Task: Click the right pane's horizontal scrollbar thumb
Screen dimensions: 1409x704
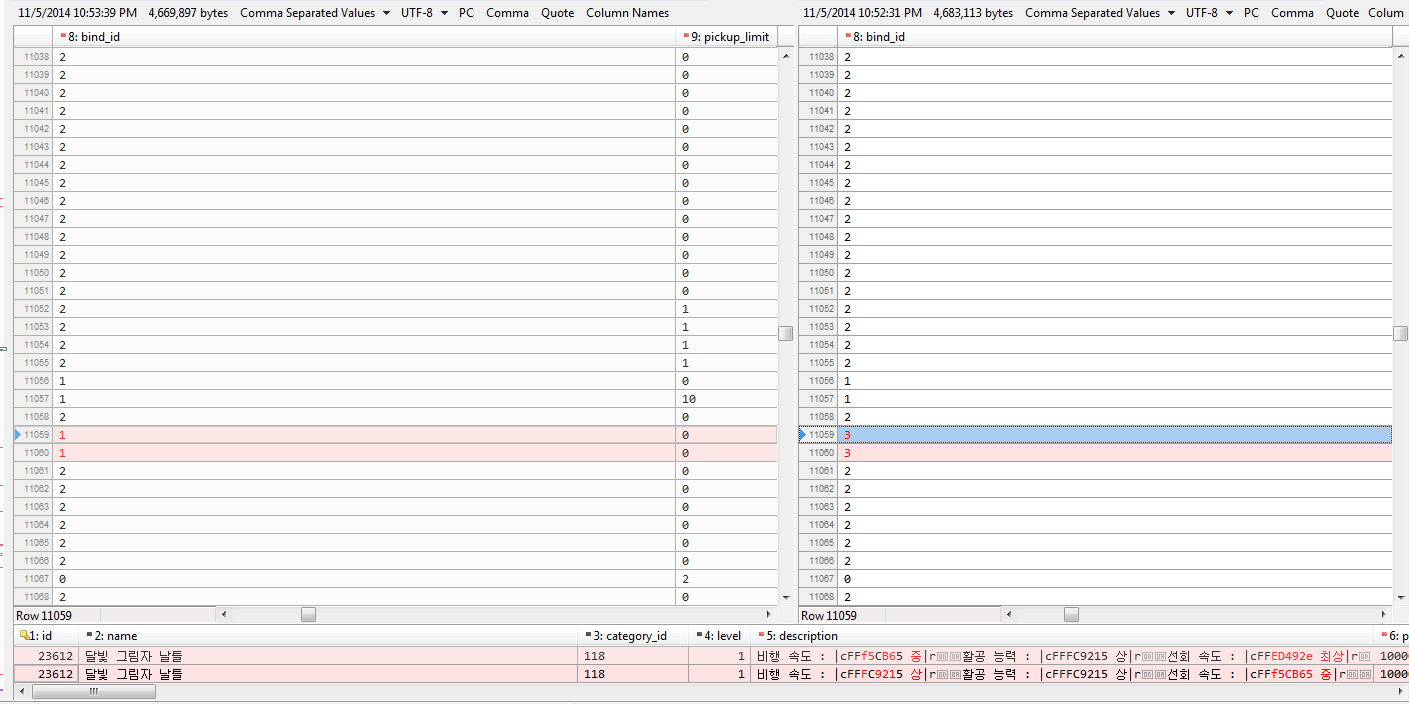Action: pos(1071,615)
